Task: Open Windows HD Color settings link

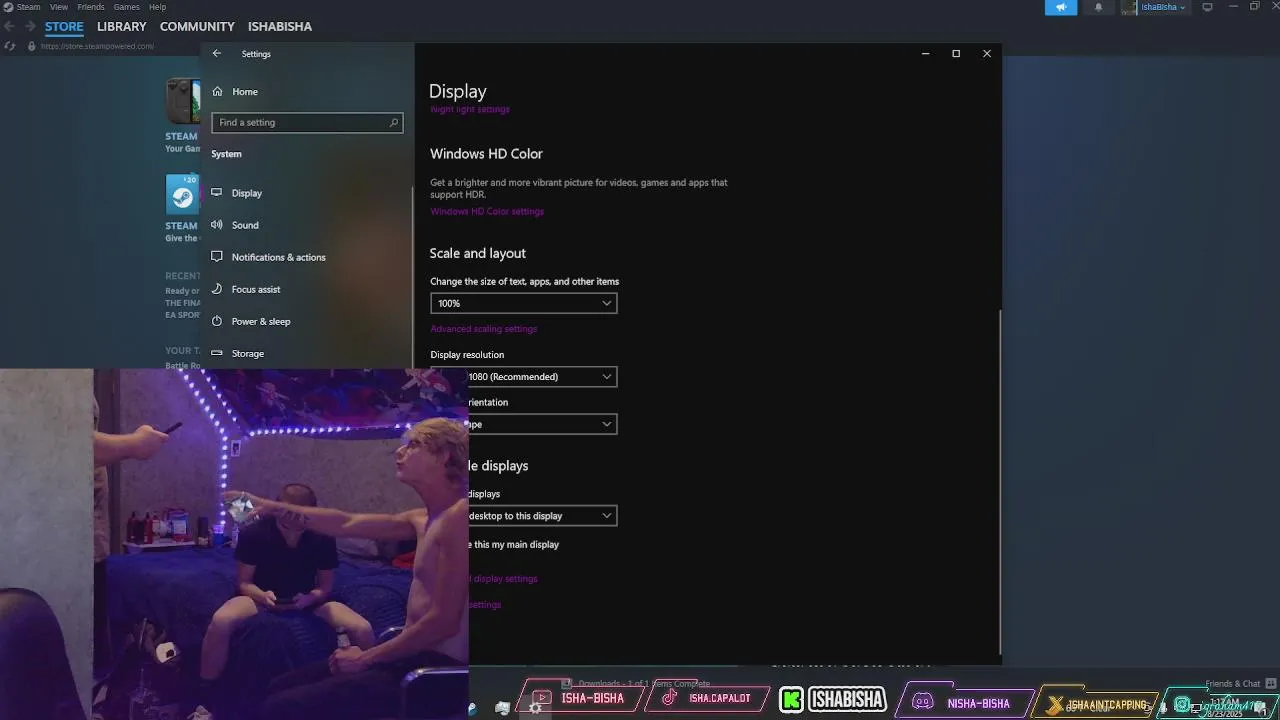Action: pos(487,211)
